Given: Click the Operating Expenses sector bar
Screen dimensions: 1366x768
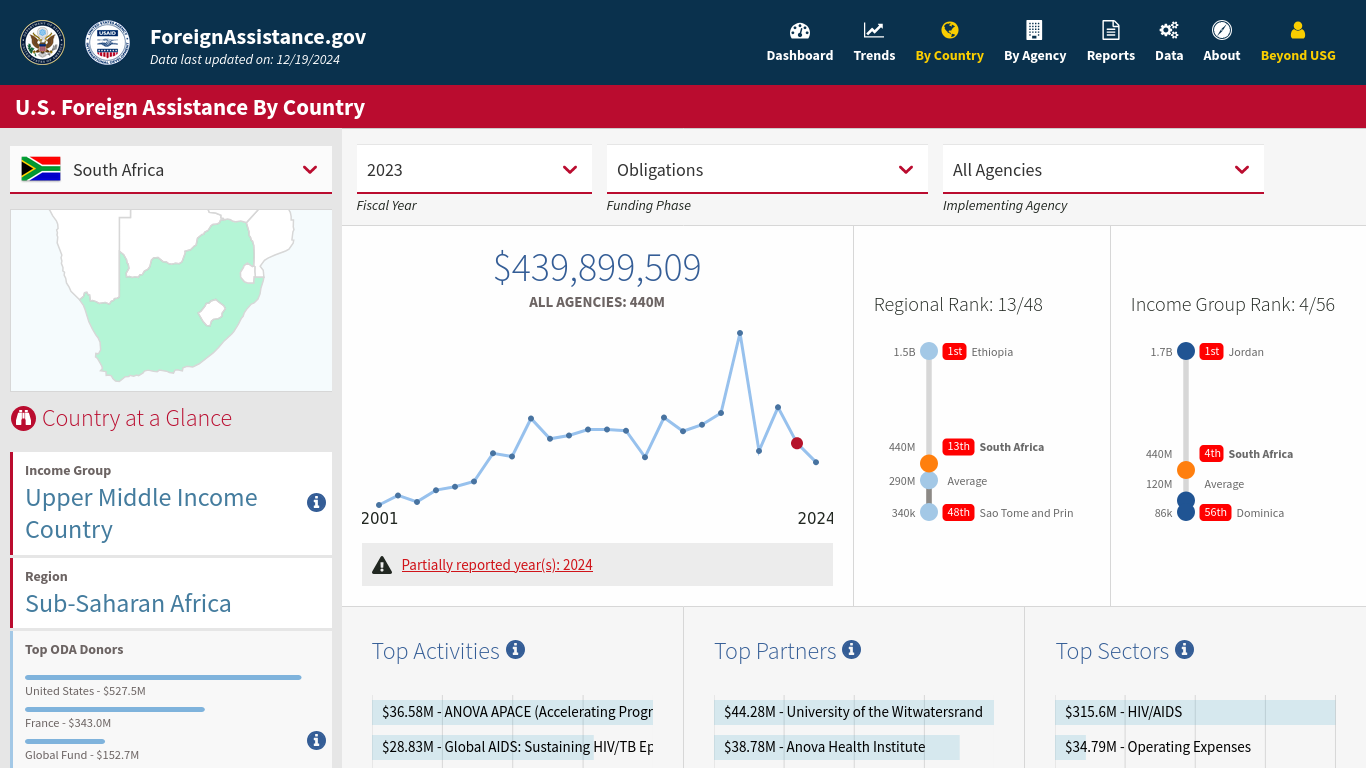Looking at the screenshot, I should coord(1071,747).
